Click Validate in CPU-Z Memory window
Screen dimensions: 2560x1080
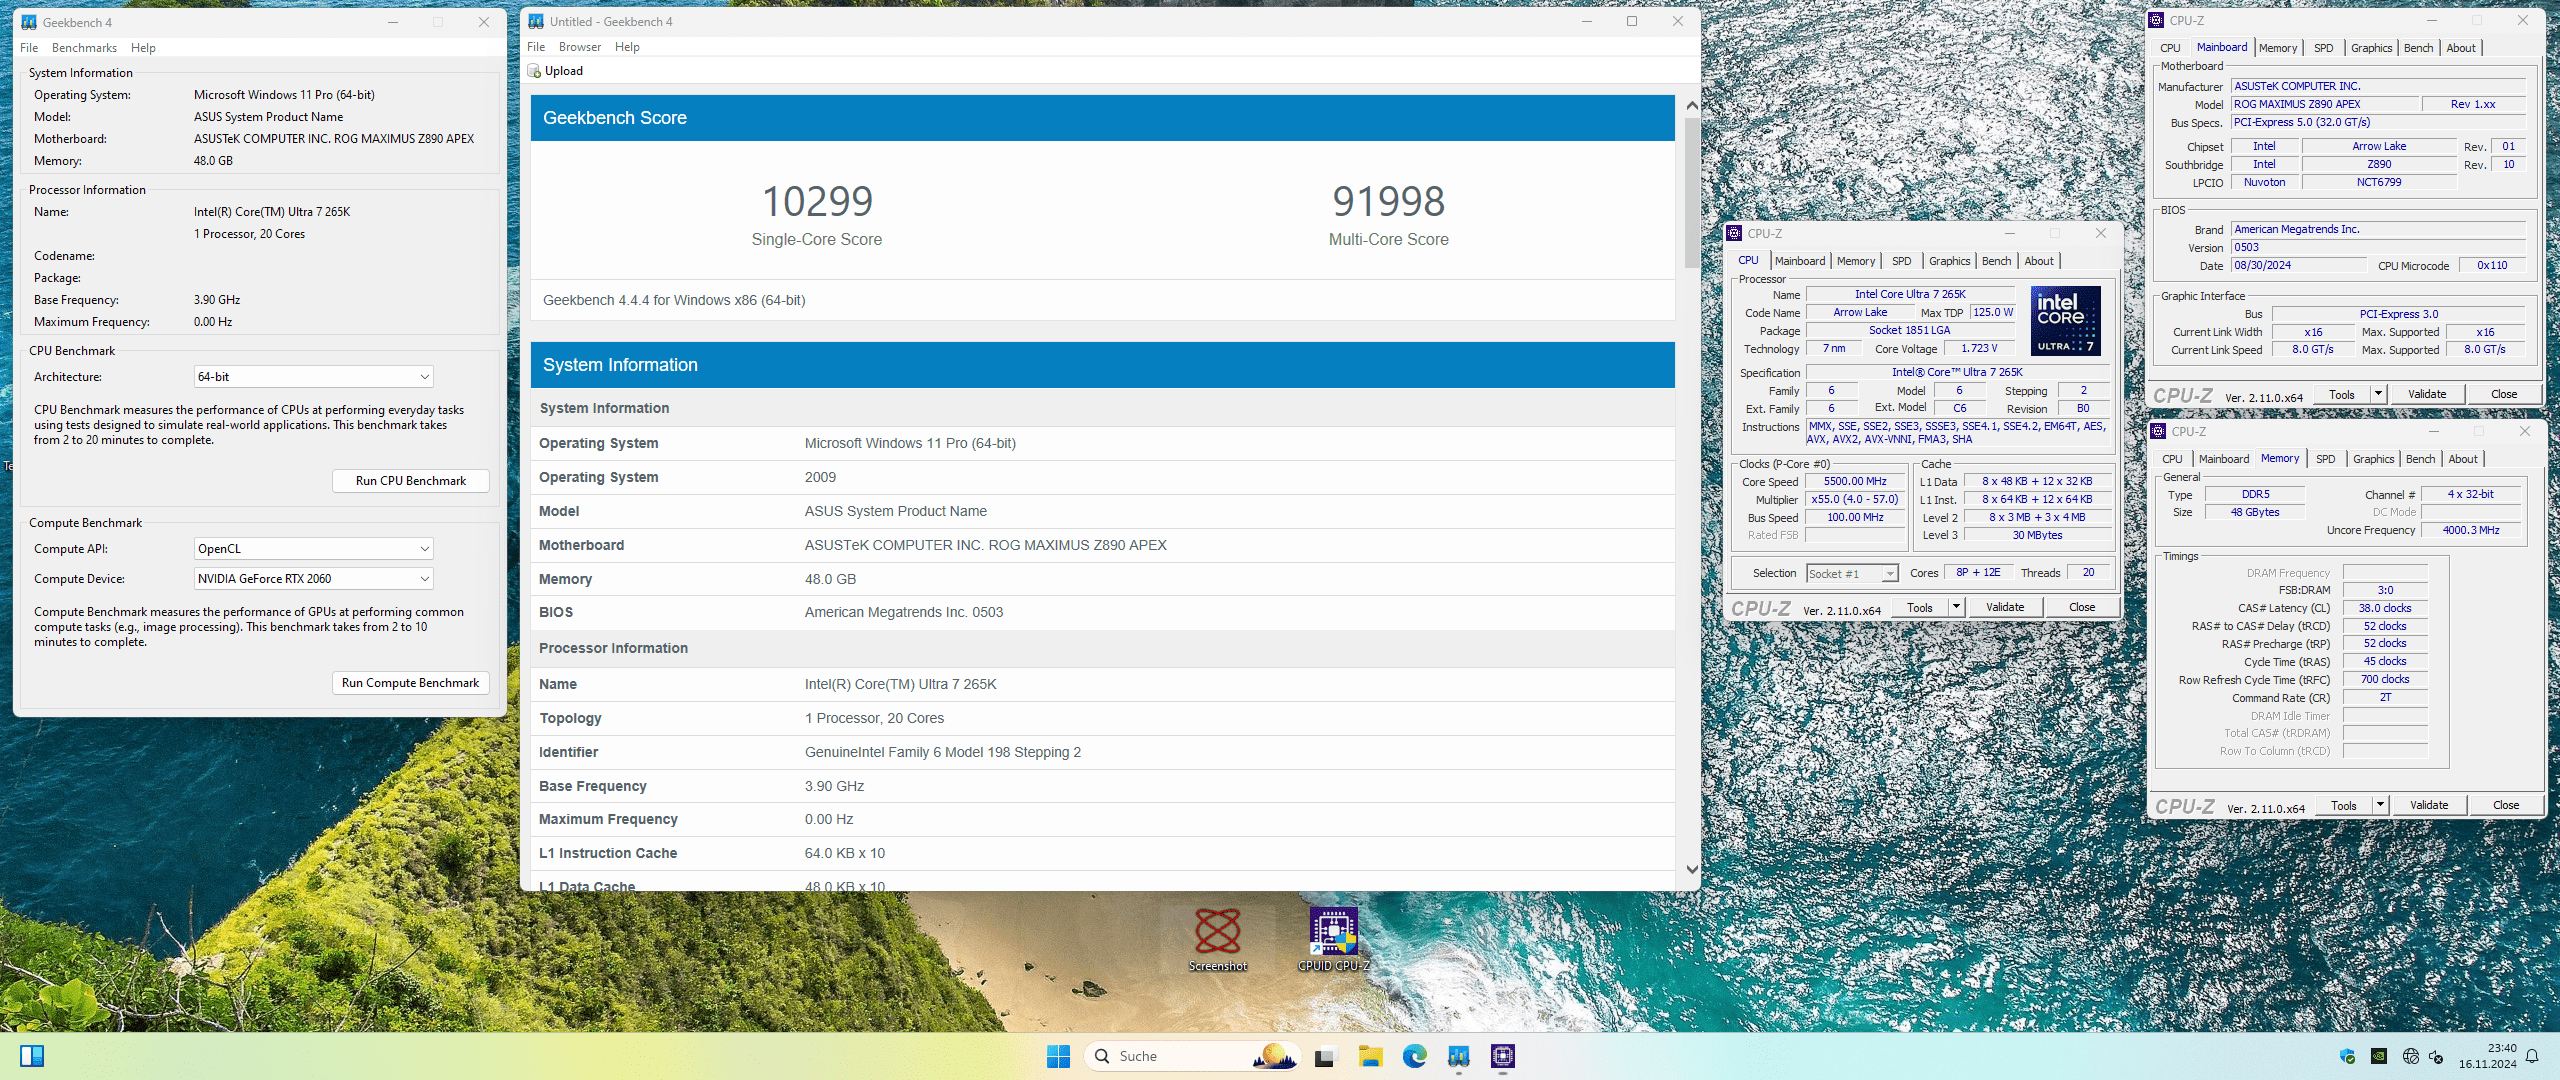point(2429,805)
